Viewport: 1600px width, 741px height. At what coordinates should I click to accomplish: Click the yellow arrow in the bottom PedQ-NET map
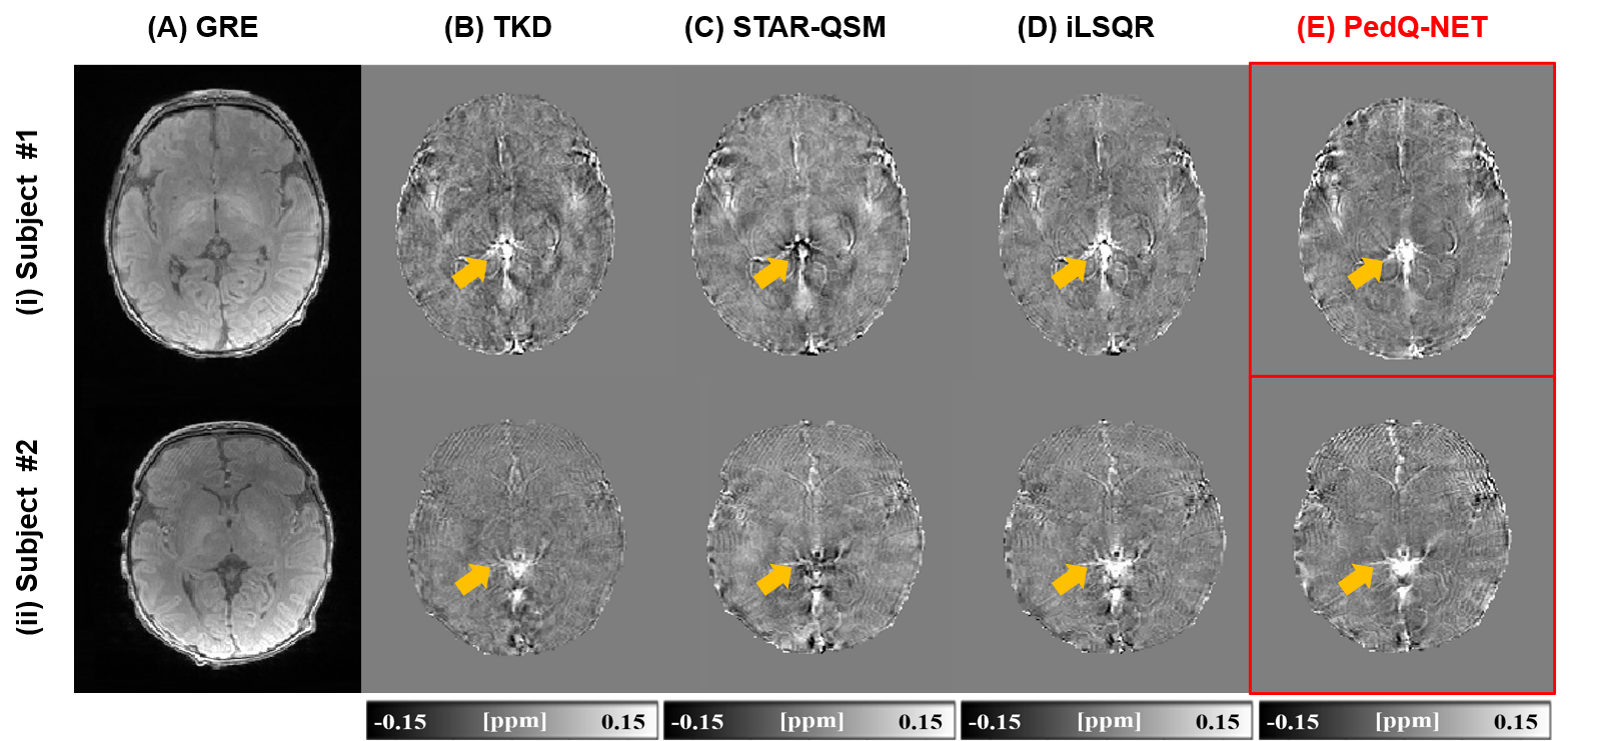click(1356, 578)
